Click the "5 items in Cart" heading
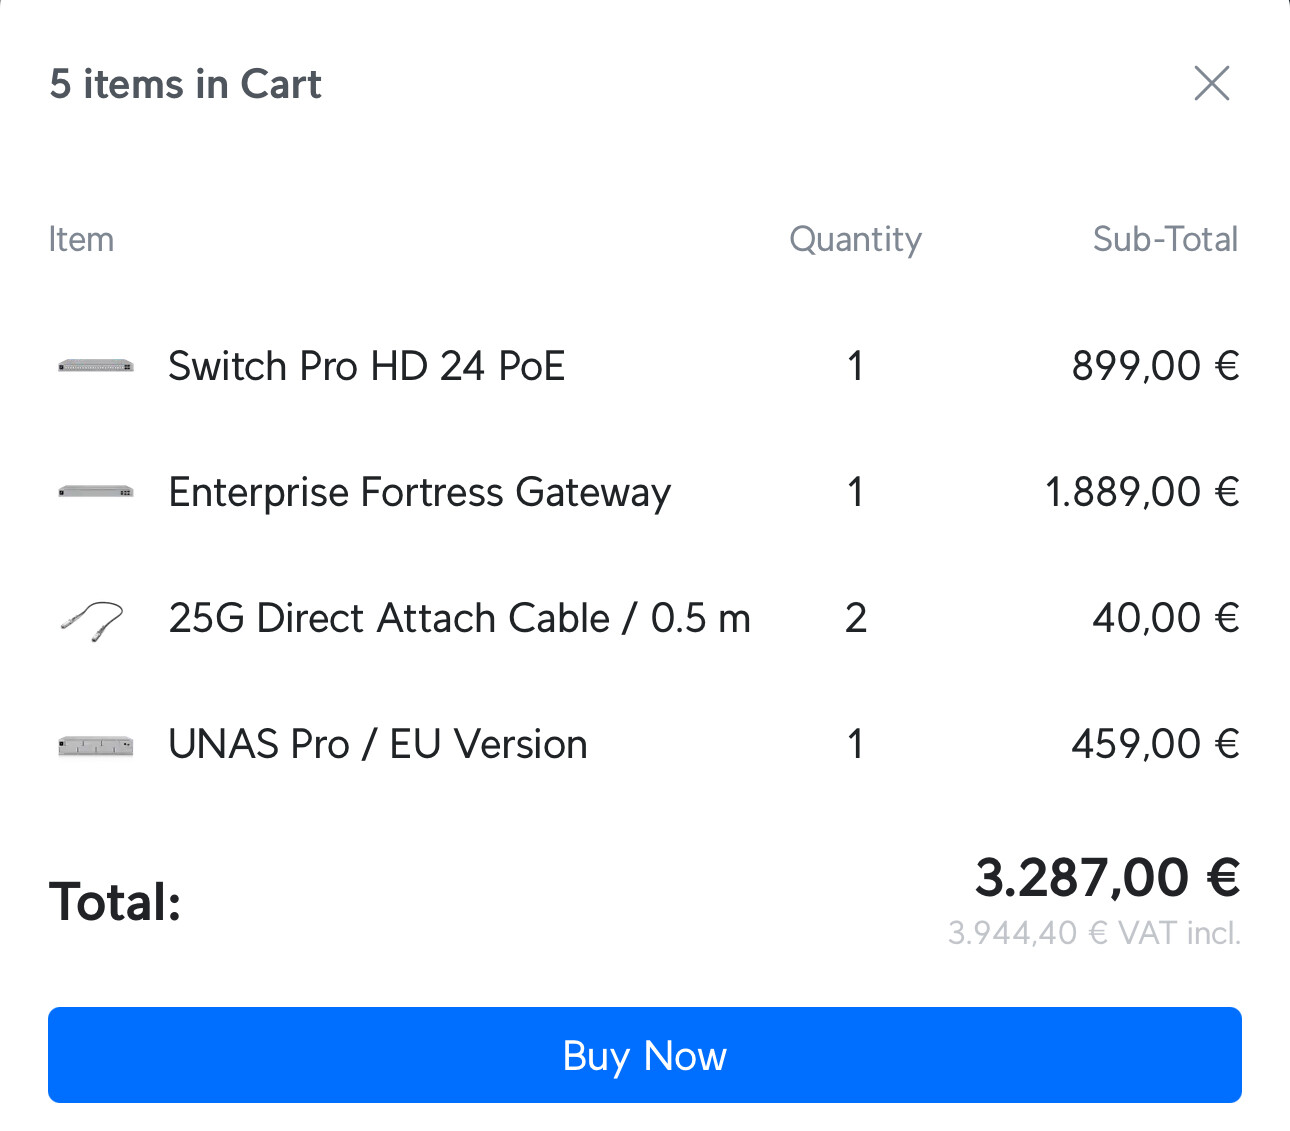 (x=186, y=85)
